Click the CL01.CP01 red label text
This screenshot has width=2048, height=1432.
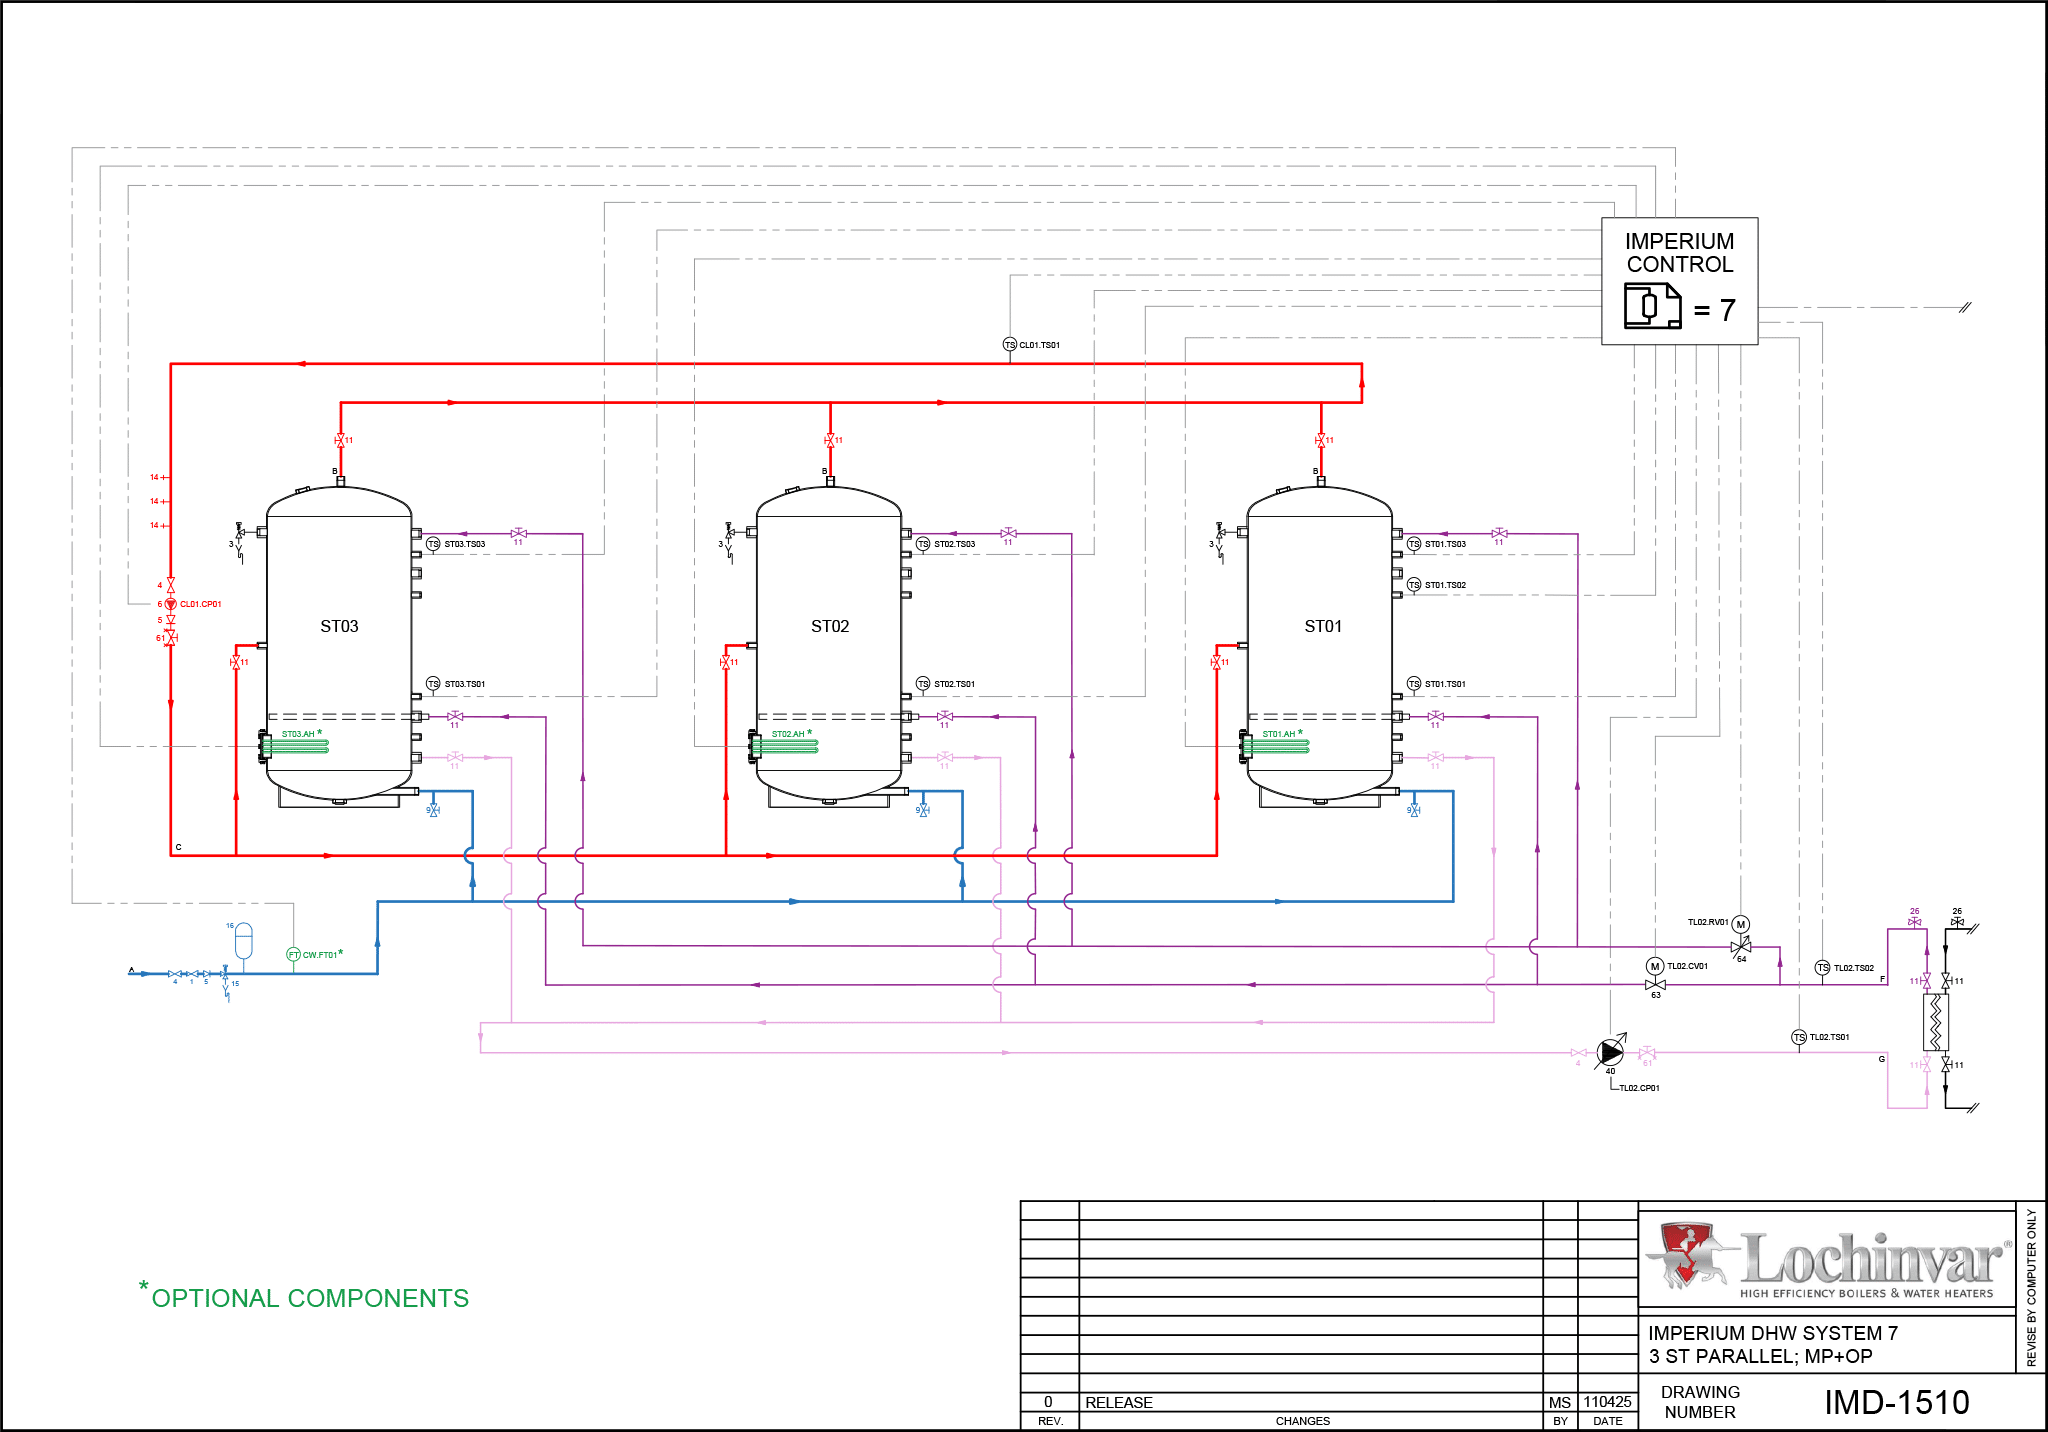pos(201,604)
